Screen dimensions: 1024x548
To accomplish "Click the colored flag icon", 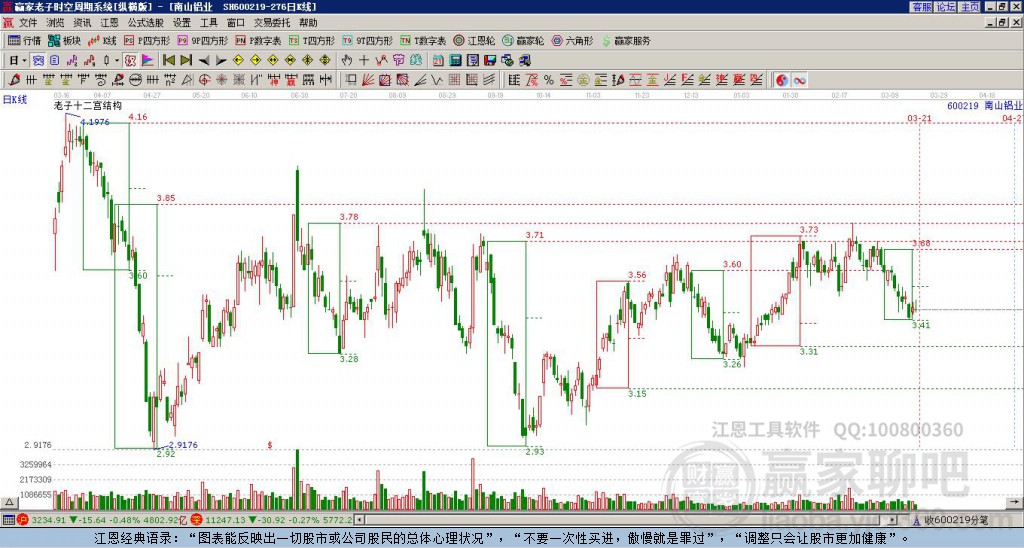I will point(148,60).
